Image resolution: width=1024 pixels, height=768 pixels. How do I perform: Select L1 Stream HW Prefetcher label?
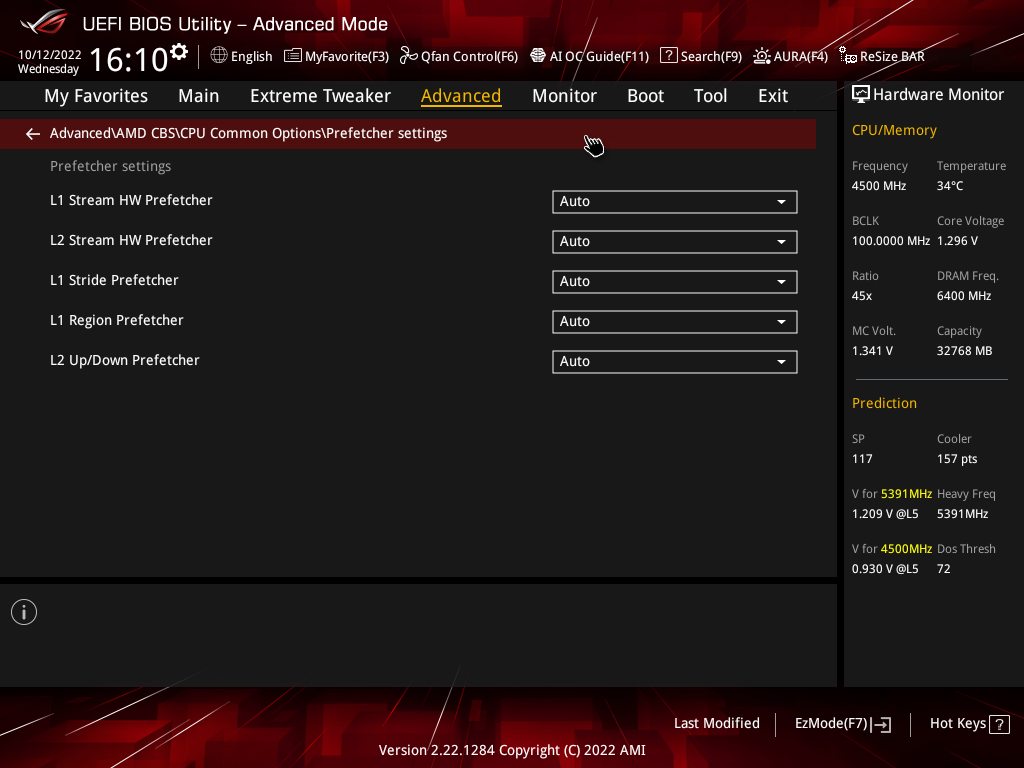pyautogui.click(x=131, y=200)
